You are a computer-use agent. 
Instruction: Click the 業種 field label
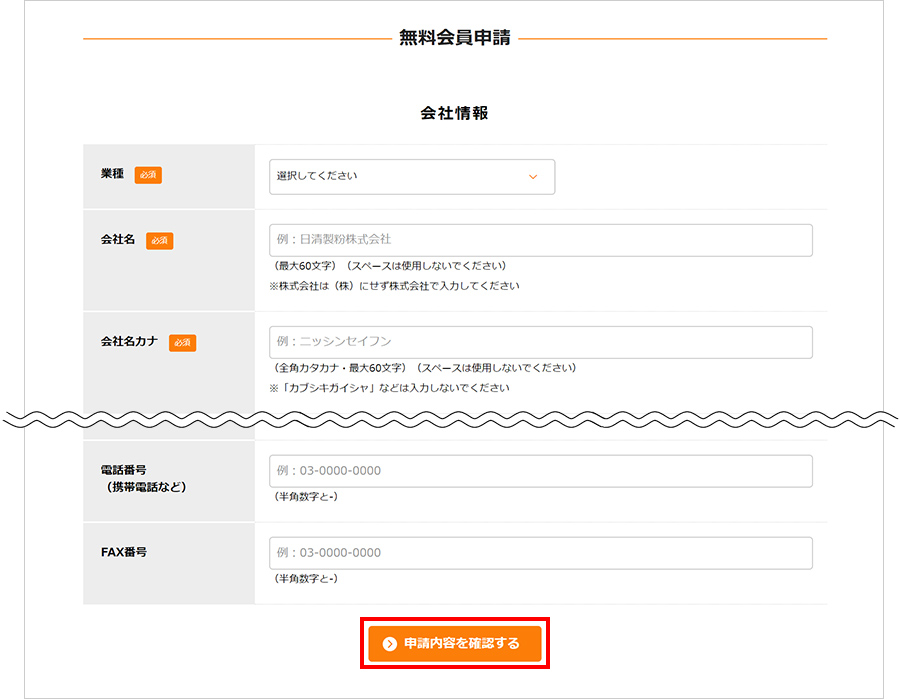click(112, 173)
